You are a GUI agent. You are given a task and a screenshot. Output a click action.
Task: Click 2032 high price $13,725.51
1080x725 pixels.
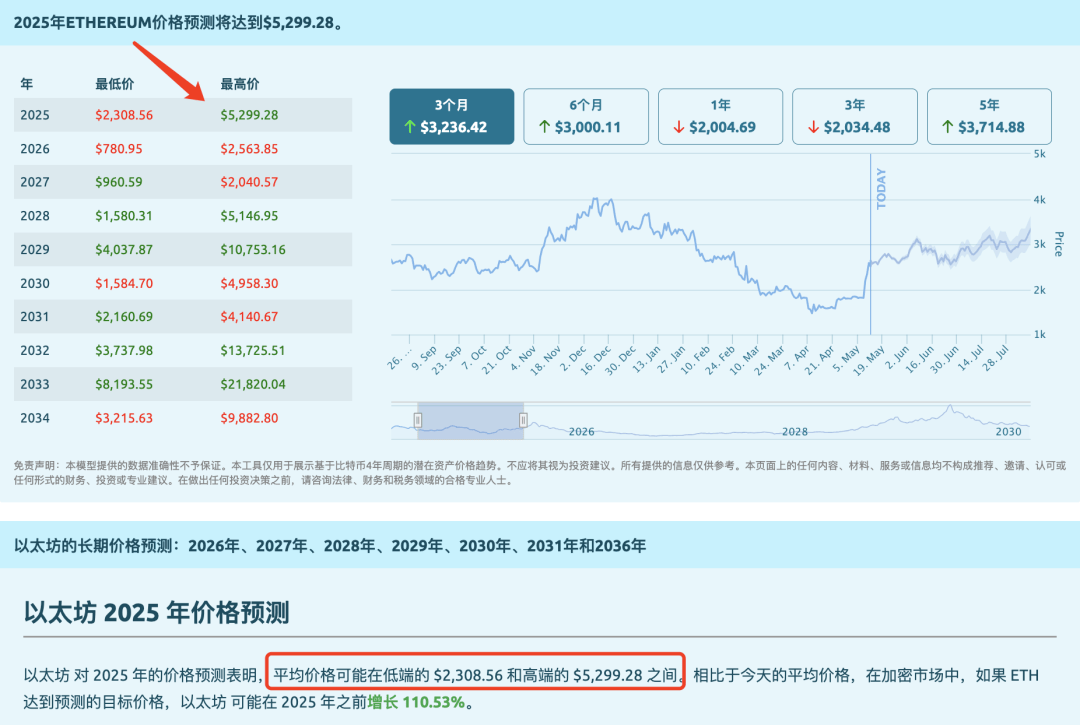(x=253, y=351)
